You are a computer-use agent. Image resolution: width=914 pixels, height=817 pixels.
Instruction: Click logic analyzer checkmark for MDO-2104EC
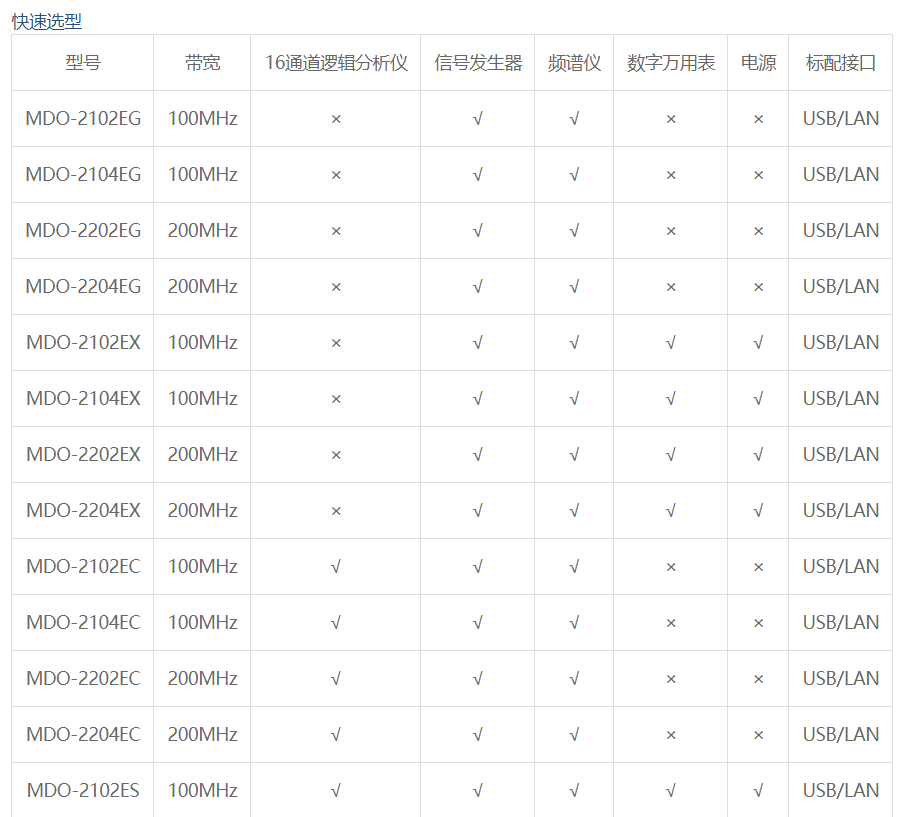[x=336, y=623]
